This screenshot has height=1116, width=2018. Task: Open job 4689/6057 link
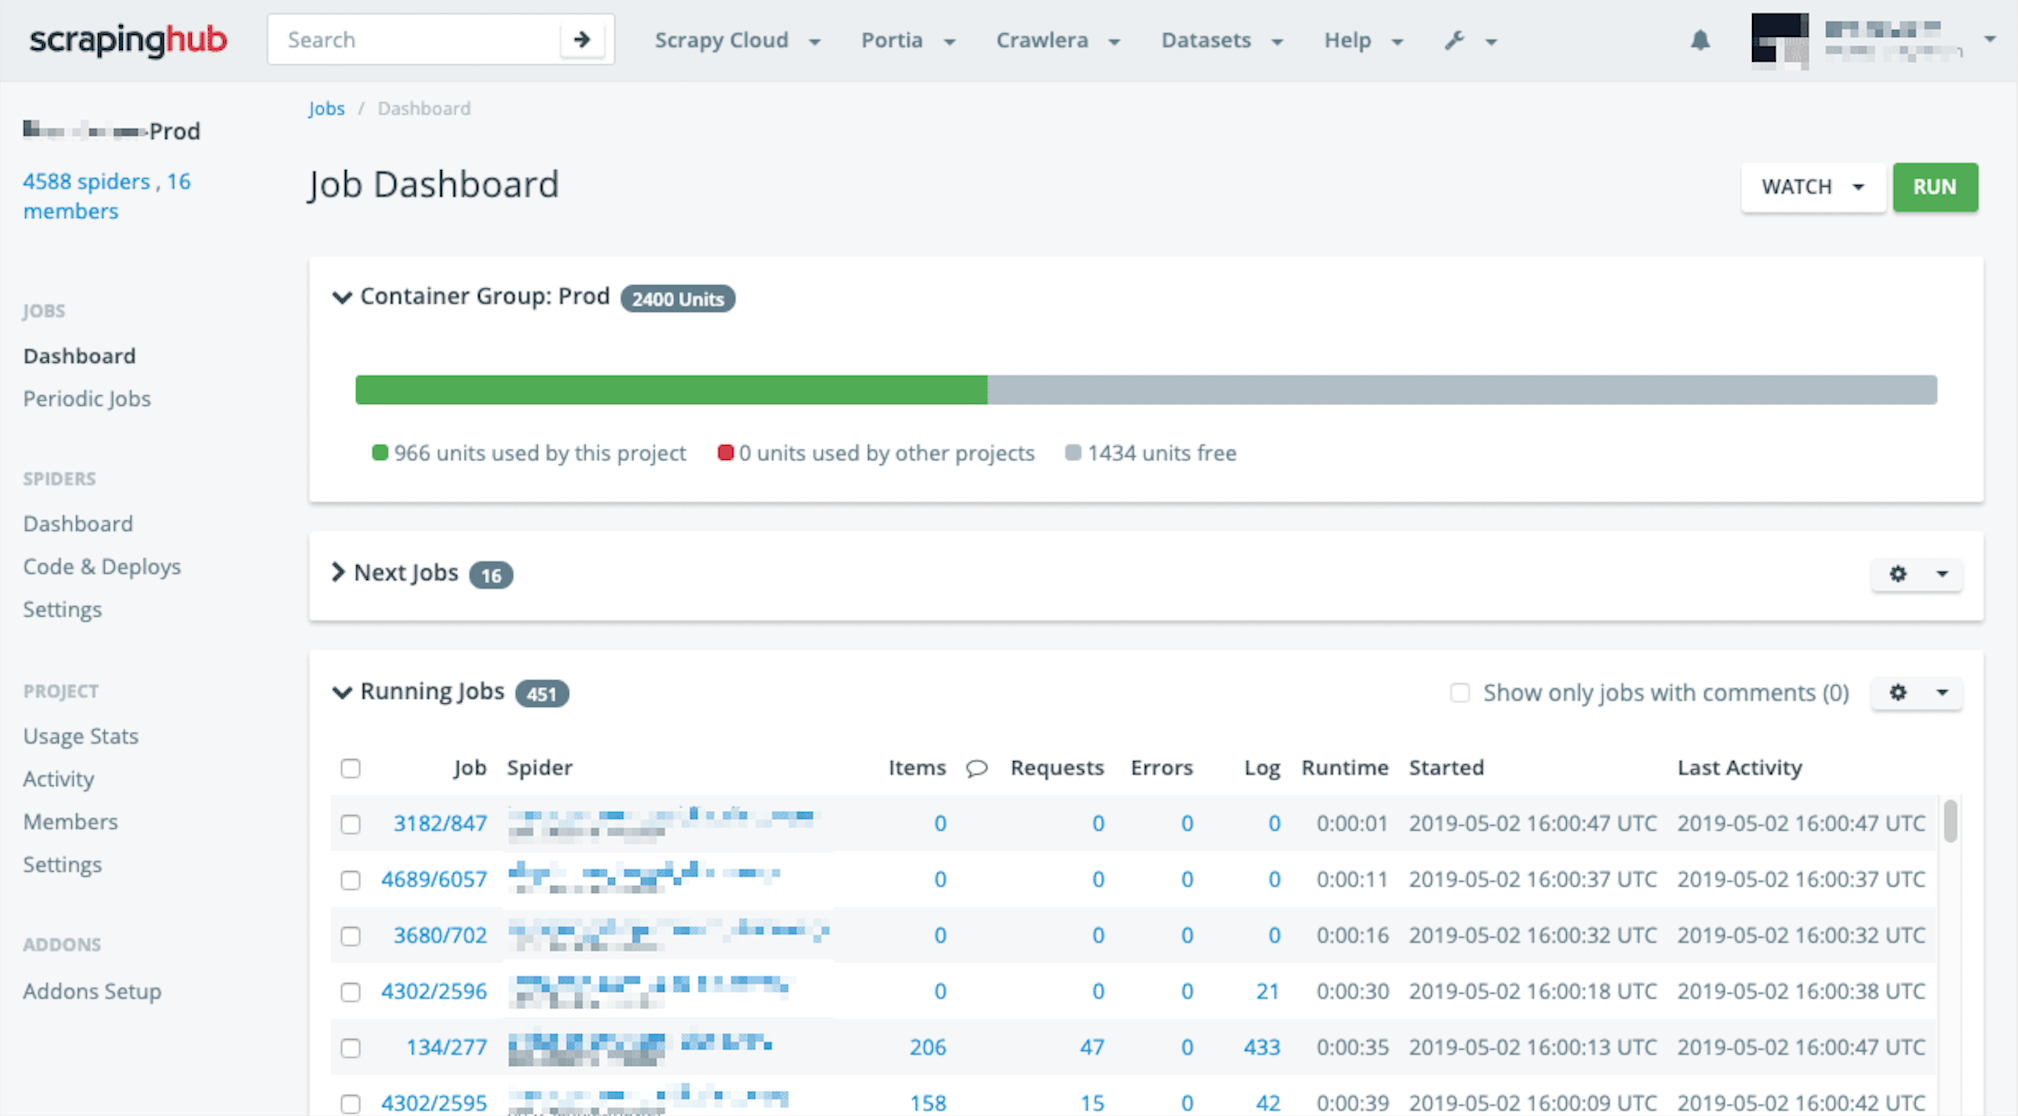pyautogui.click(x=434, y=879)
